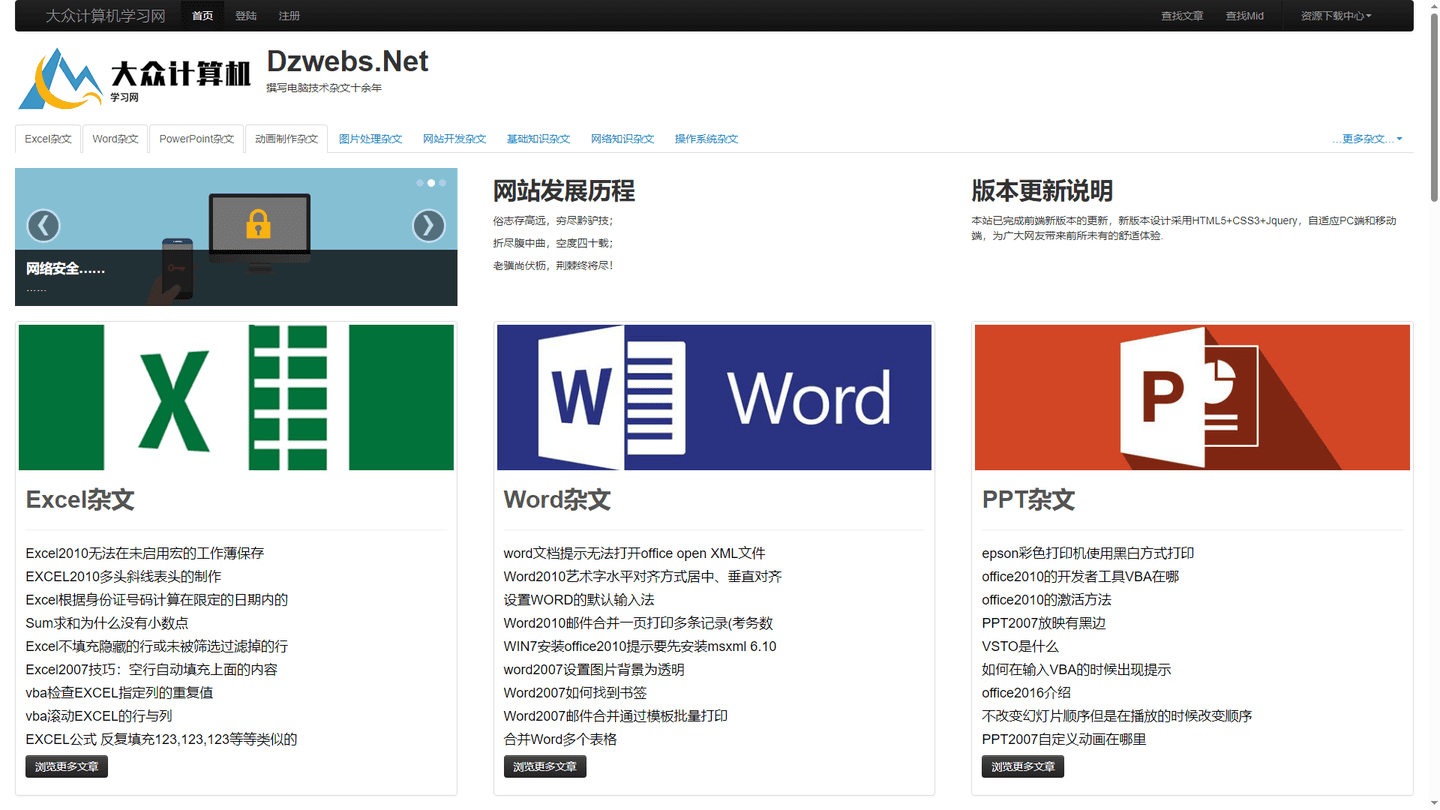Open article office2010的激活方法
The width and height of the screenshot is (1440, 810).
pyautogui.click(x=1047, y=600)
